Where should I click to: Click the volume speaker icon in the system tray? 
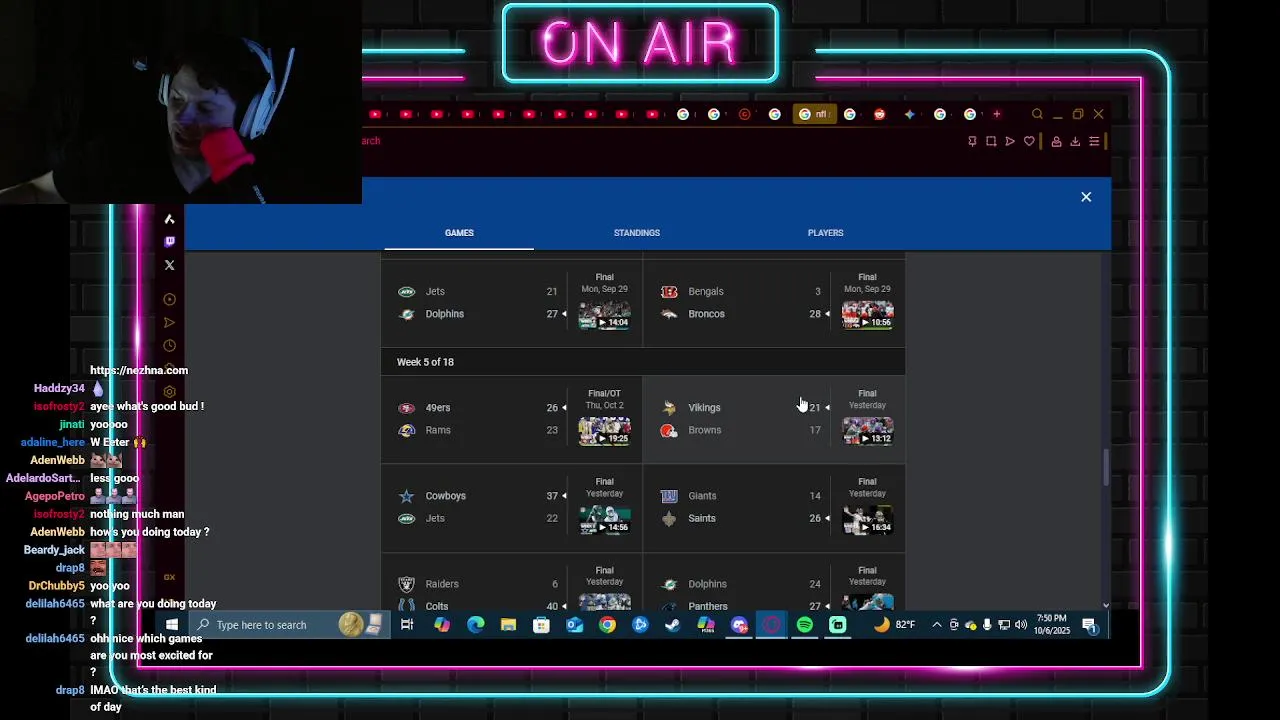1021,625
